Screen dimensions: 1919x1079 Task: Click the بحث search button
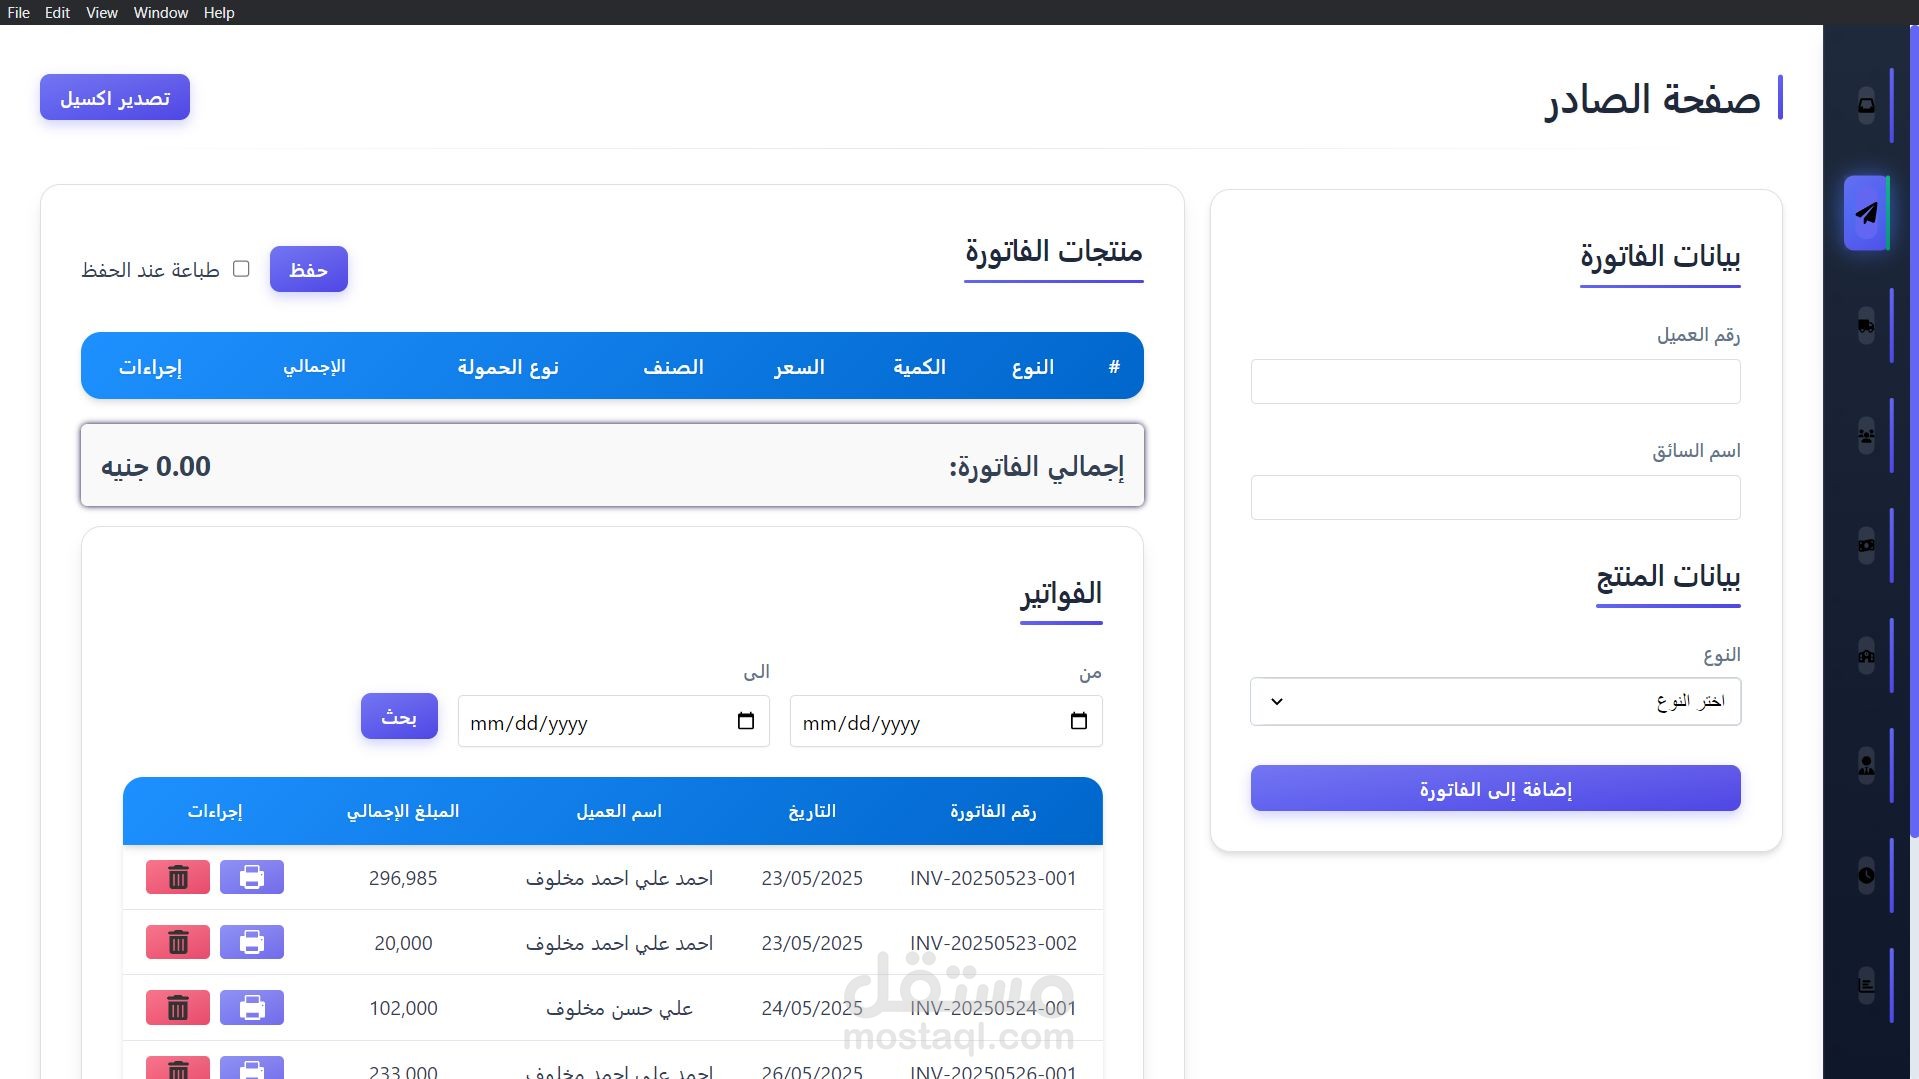399,716
